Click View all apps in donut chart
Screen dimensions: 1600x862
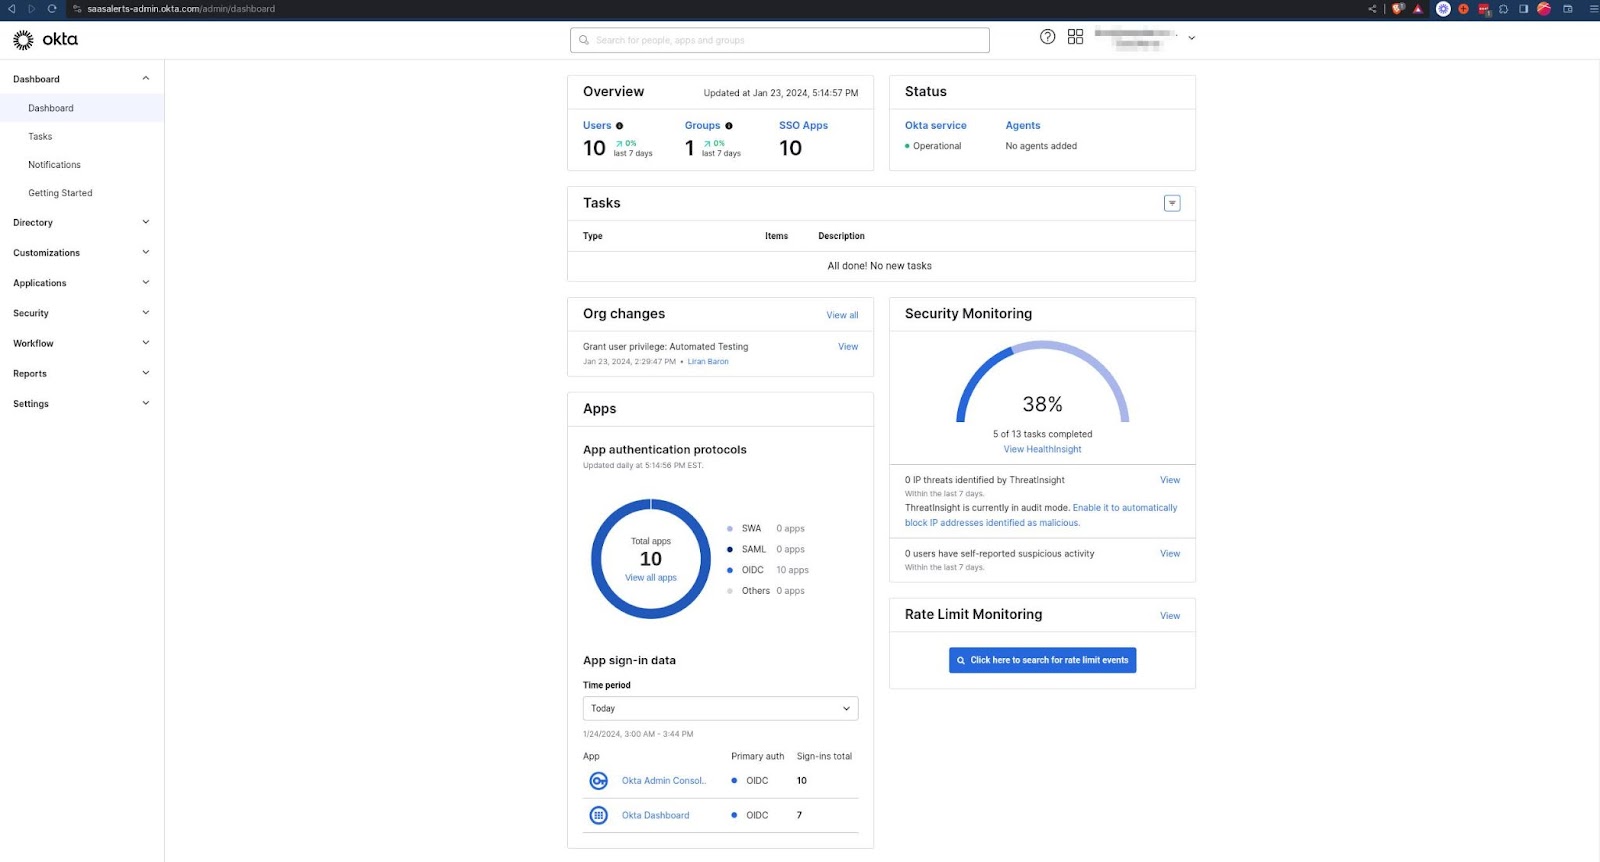[x=651, y=578]
